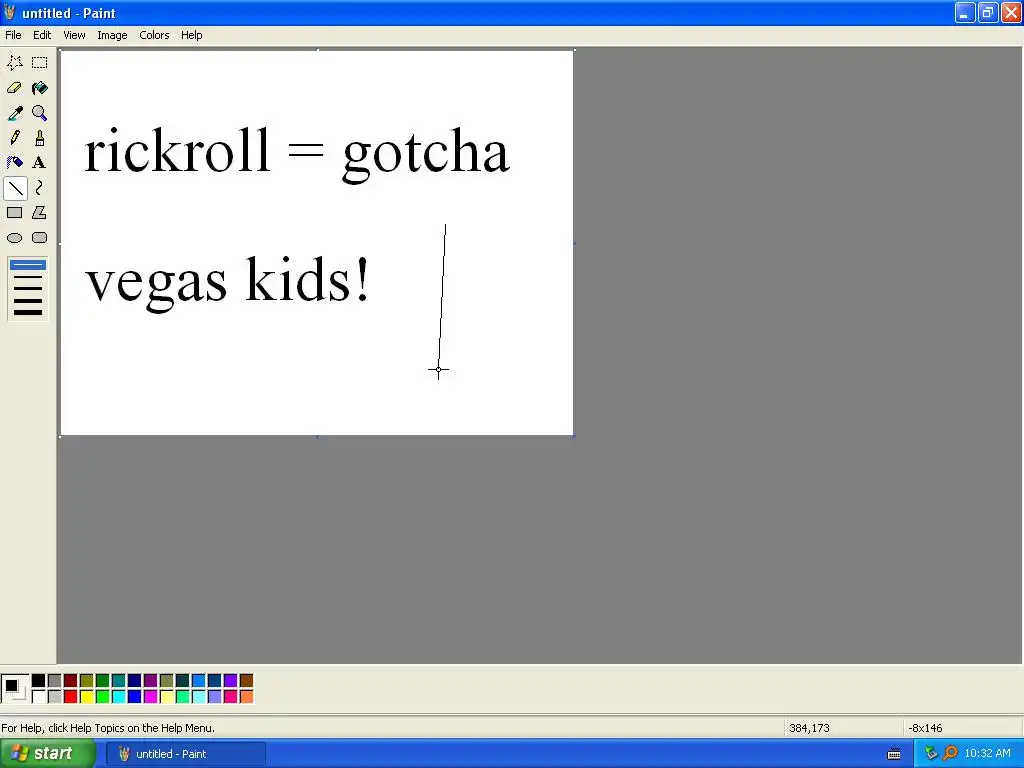This screenshot has height=768, width=1024.
Task: Choose the Pencil tool
Action: 14,138
